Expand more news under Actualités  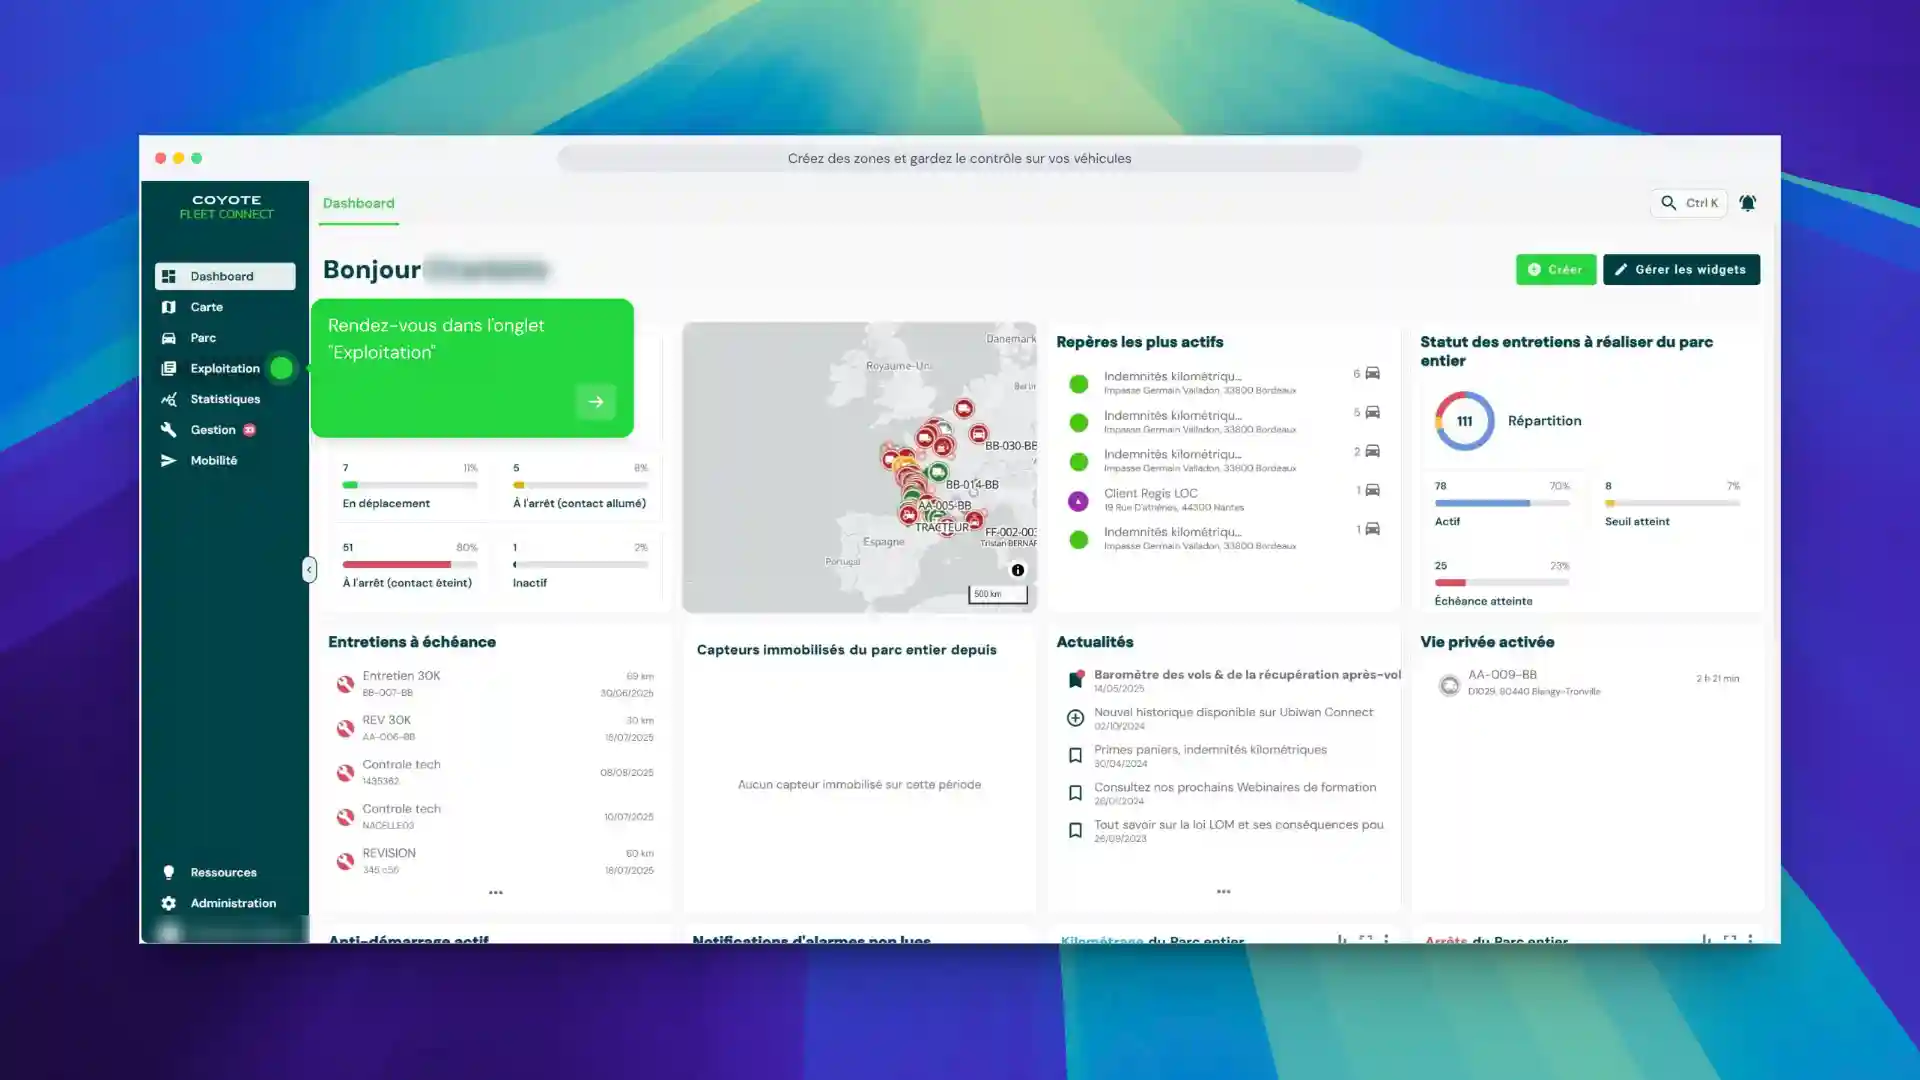(1223, 891)
